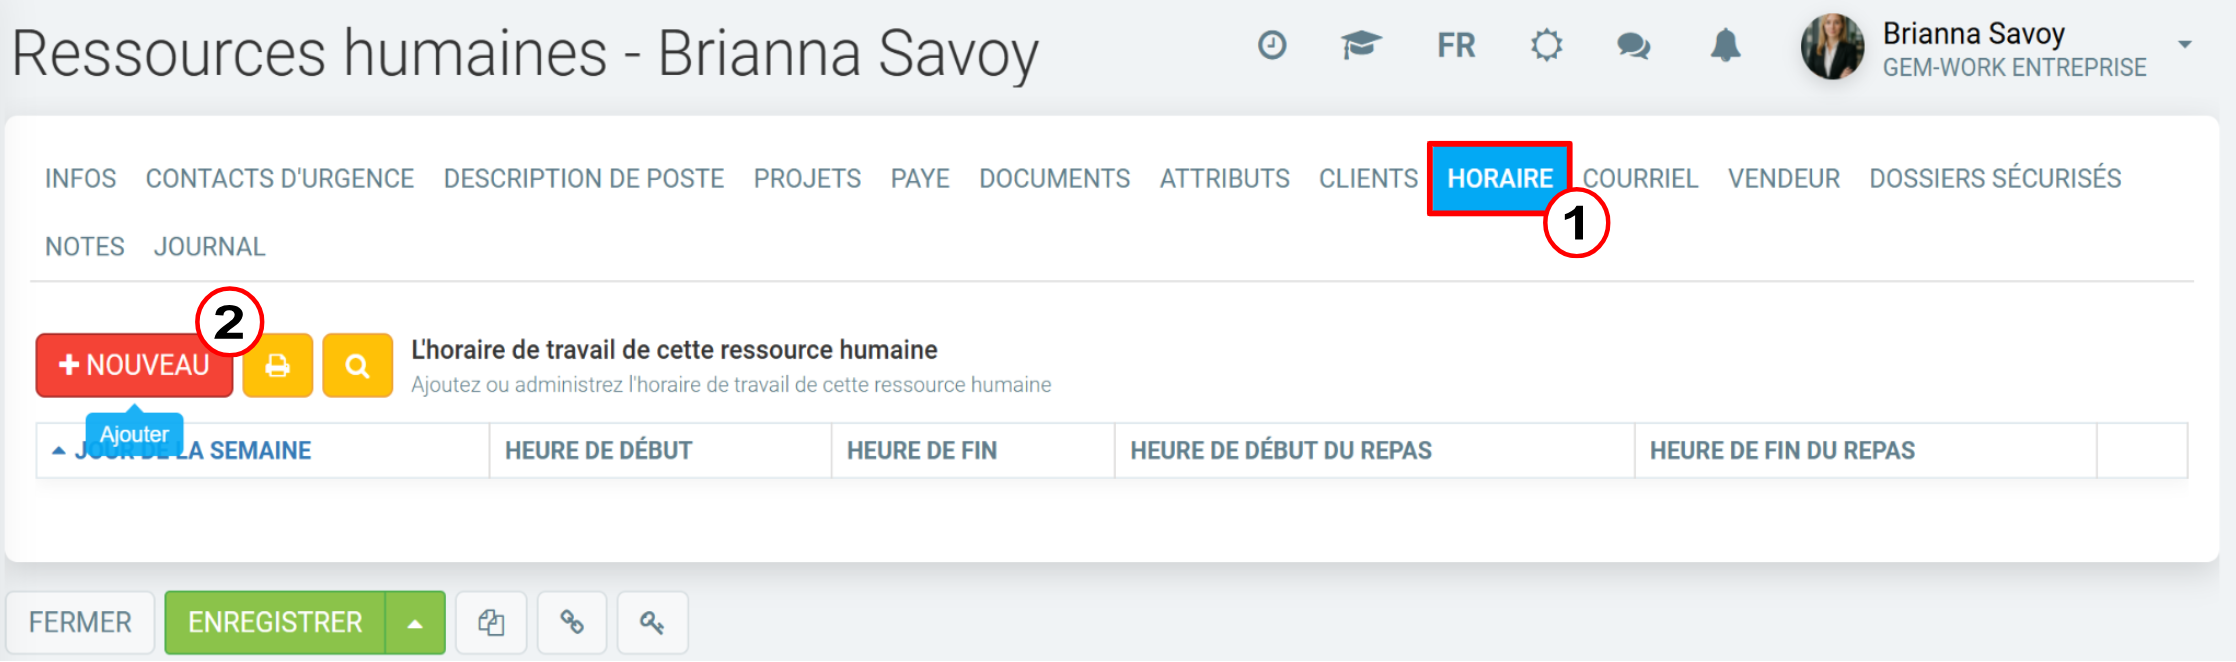The width and height of the screenshot is (2236, 662).
Task: Switch language with the FR button
Action: point(1456,46)
